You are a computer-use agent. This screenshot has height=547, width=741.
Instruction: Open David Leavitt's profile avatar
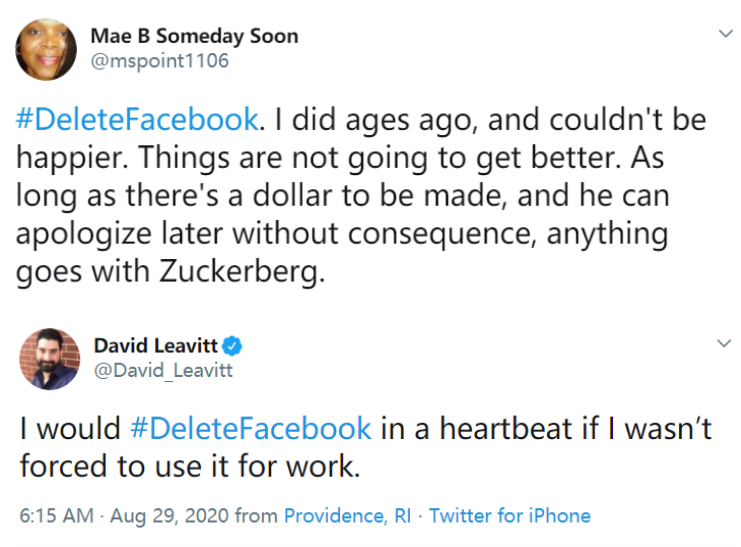(x=48, y=358)
